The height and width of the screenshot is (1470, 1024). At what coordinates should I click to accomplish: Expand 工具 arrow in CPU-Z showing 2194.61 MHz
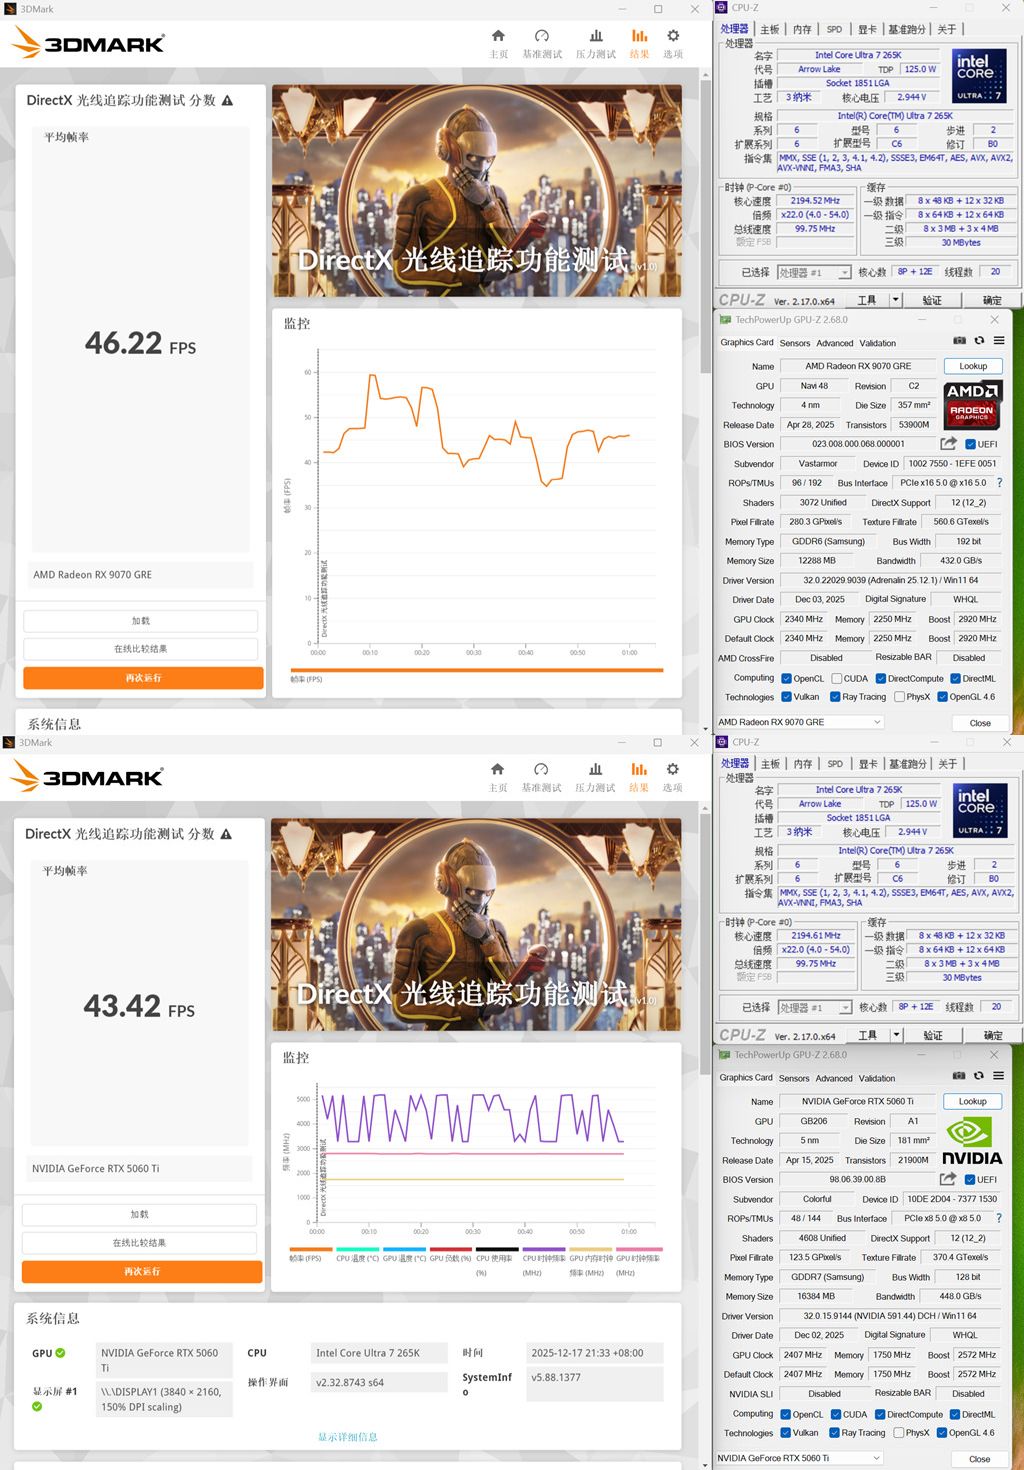tap(896, 1035)
